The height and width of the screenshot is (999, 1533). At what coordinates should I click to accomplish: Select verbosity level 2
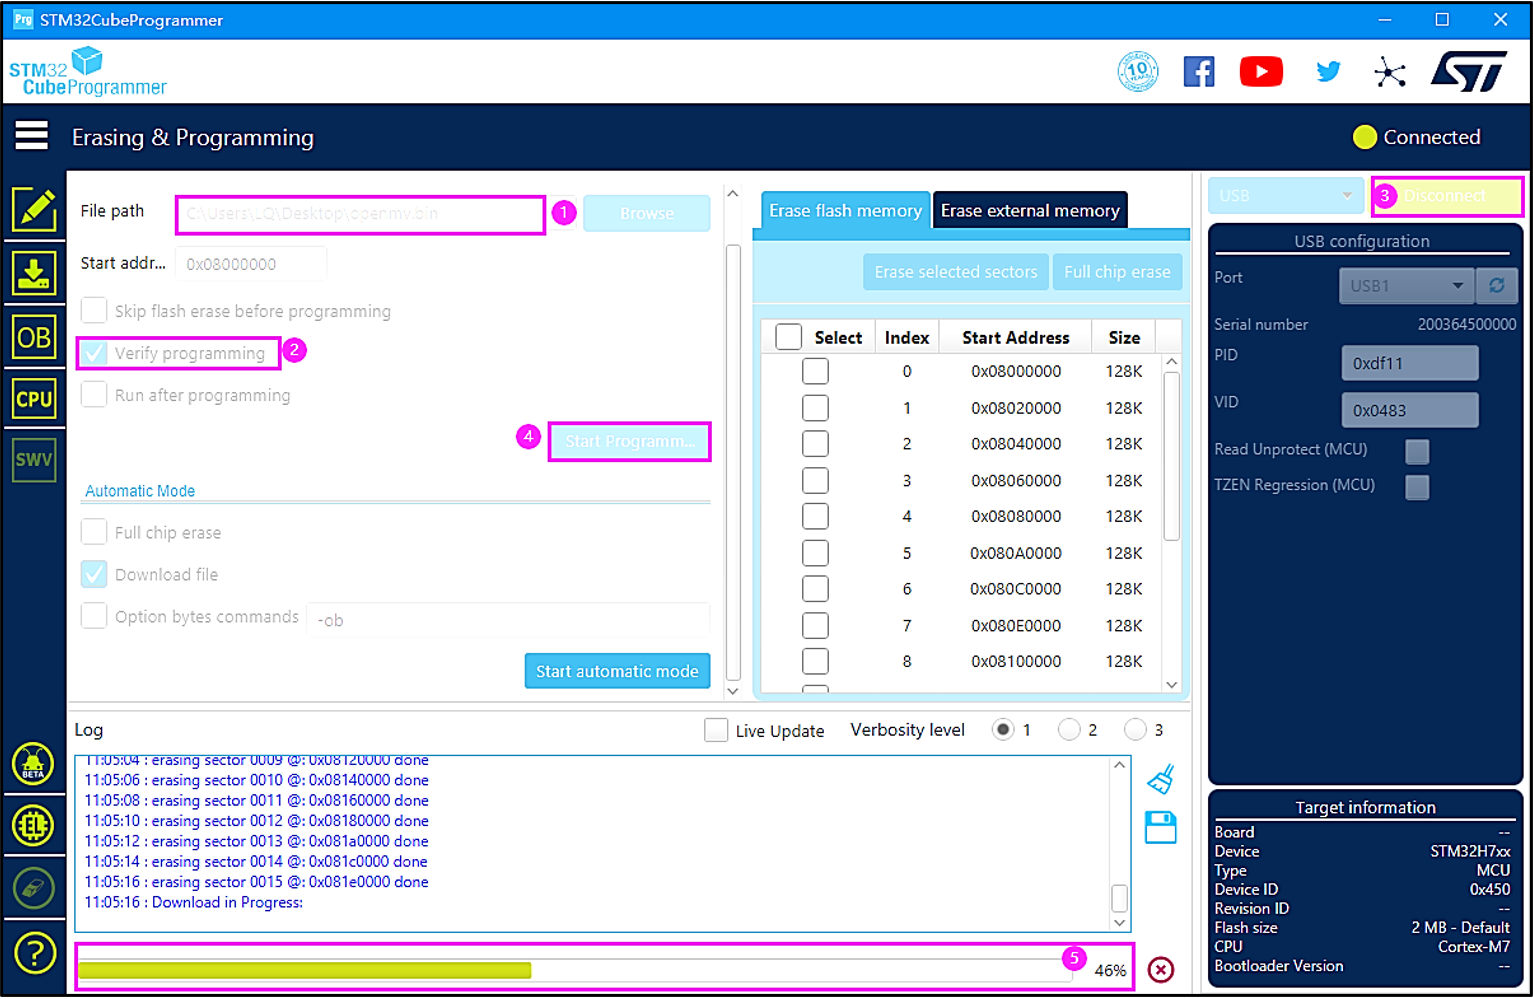coord(1069,730)
